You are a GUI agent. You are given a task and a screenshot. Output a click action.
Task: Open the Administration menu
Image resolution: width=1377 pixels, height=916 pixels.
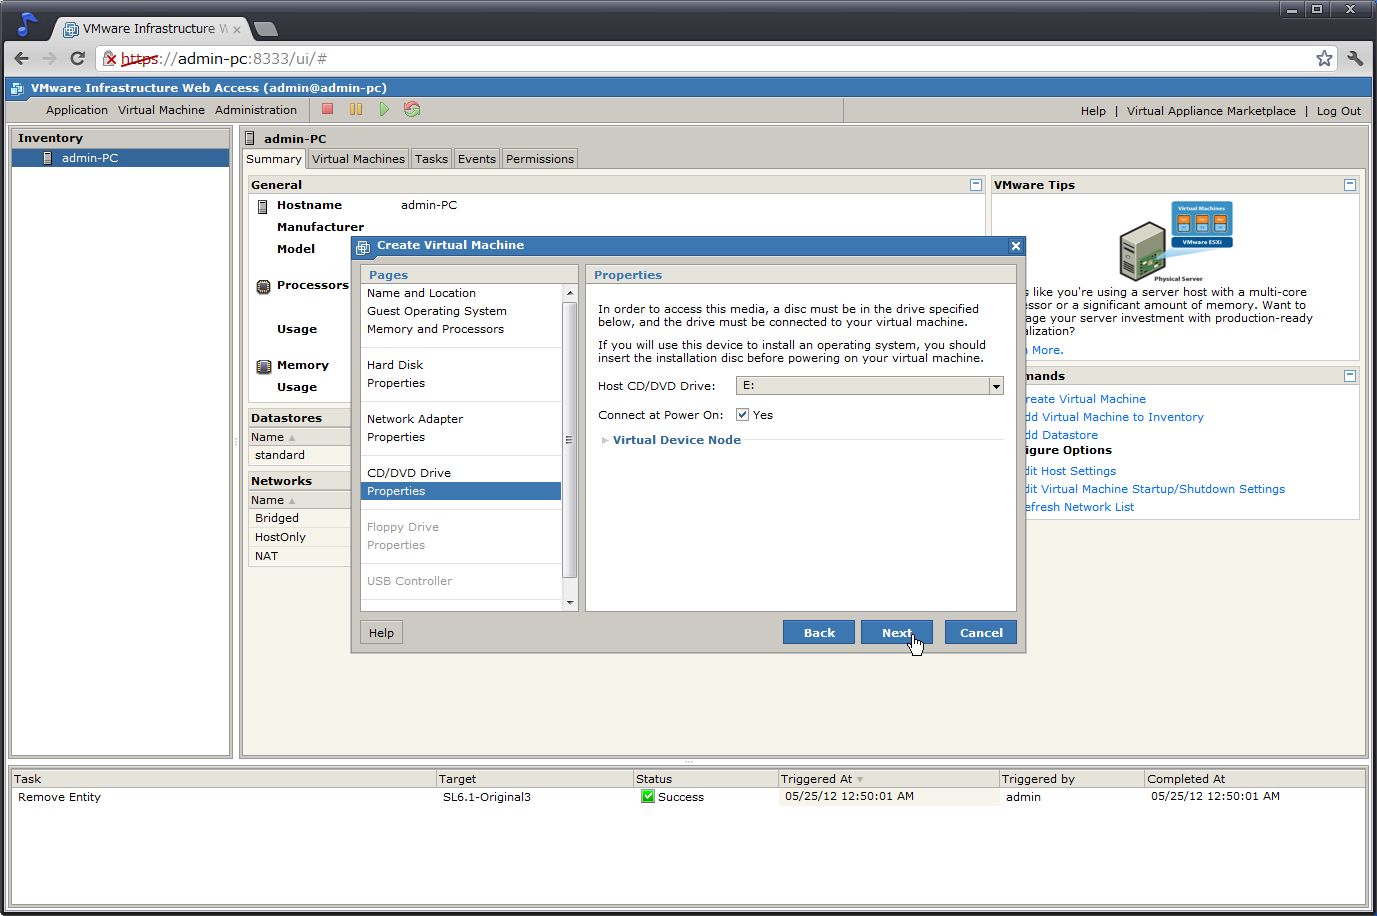tap(256, 110)
